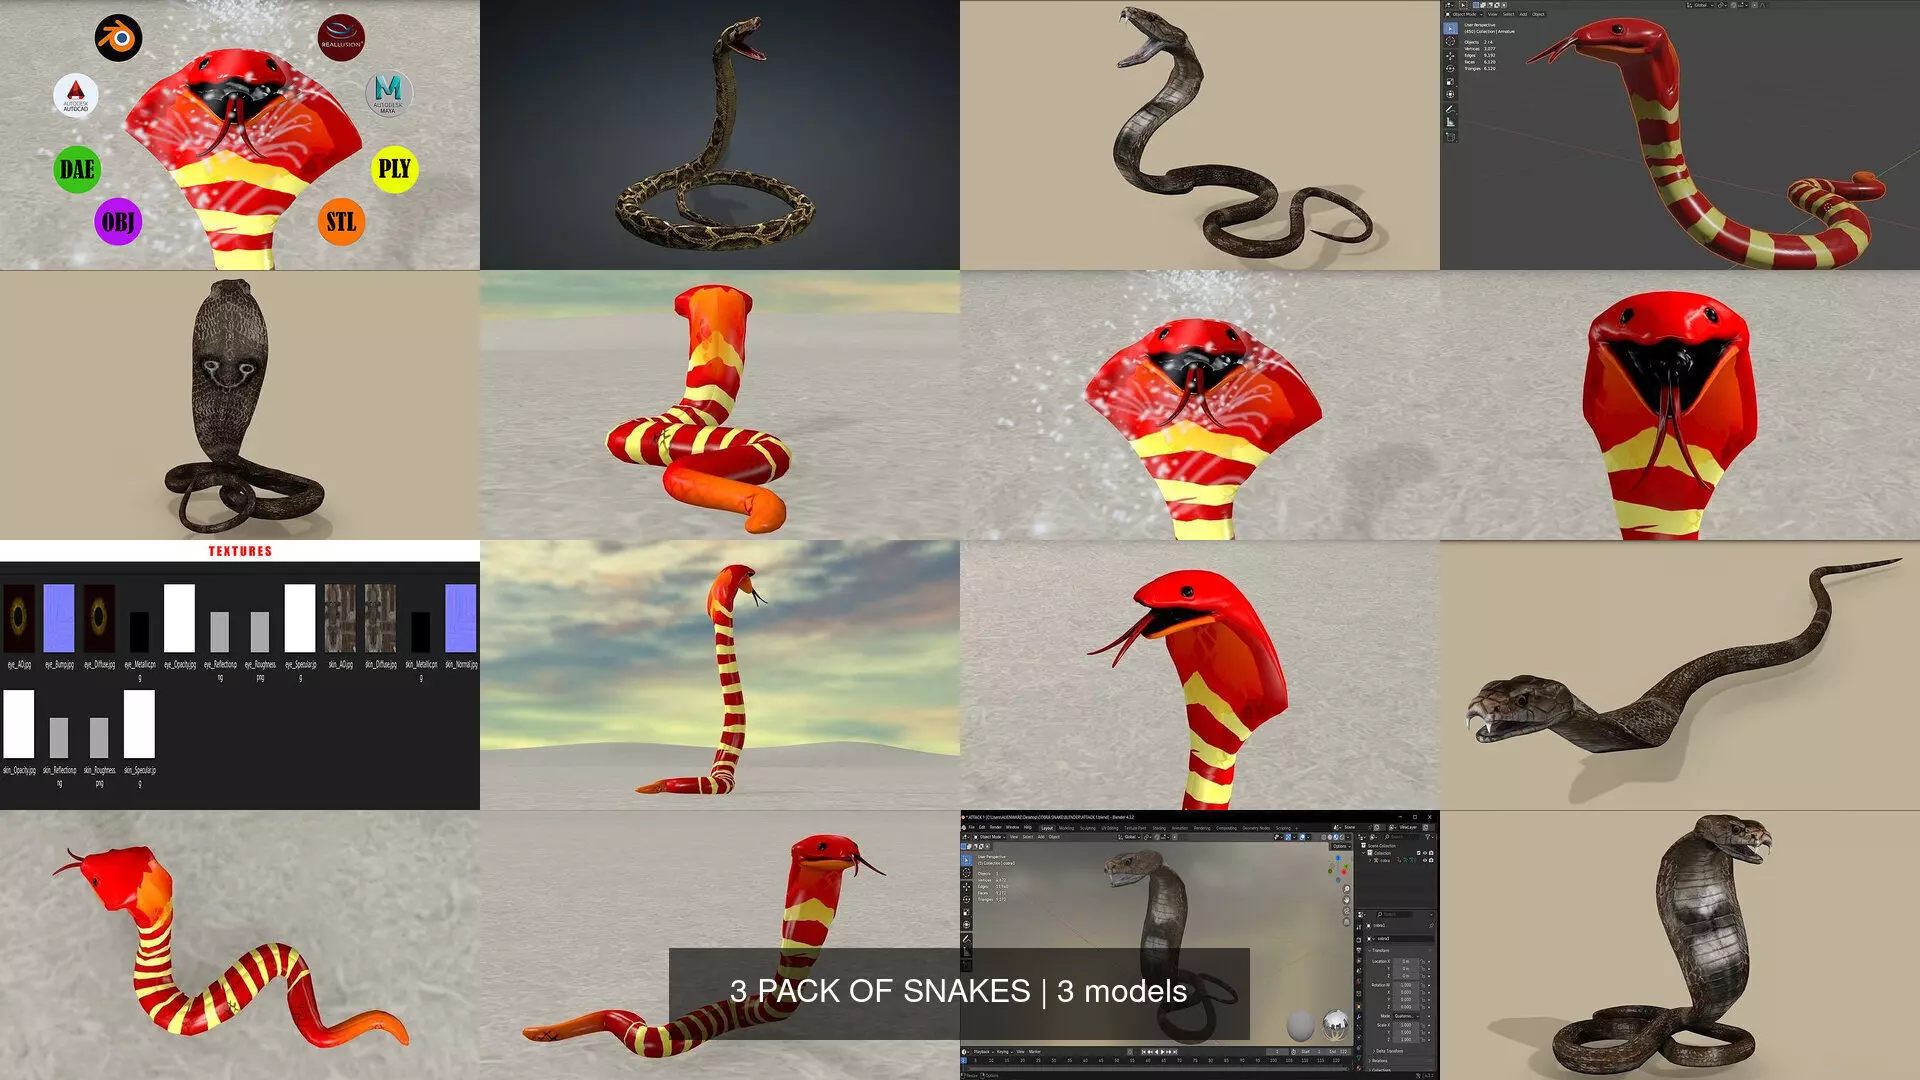Toggle the render camera icon of the cobra row
This screenshot has width=1920, height=1080.
pos(1431,860)
